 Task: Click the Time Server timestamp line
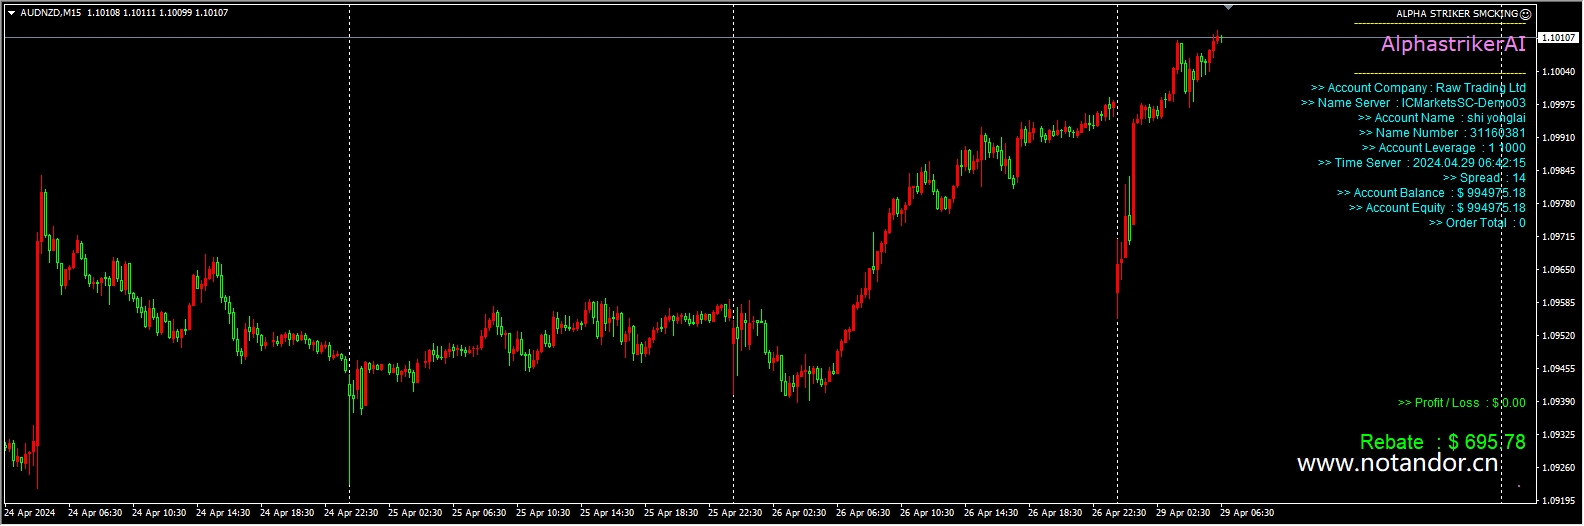pyautogui.click(x=1421, y=163)
